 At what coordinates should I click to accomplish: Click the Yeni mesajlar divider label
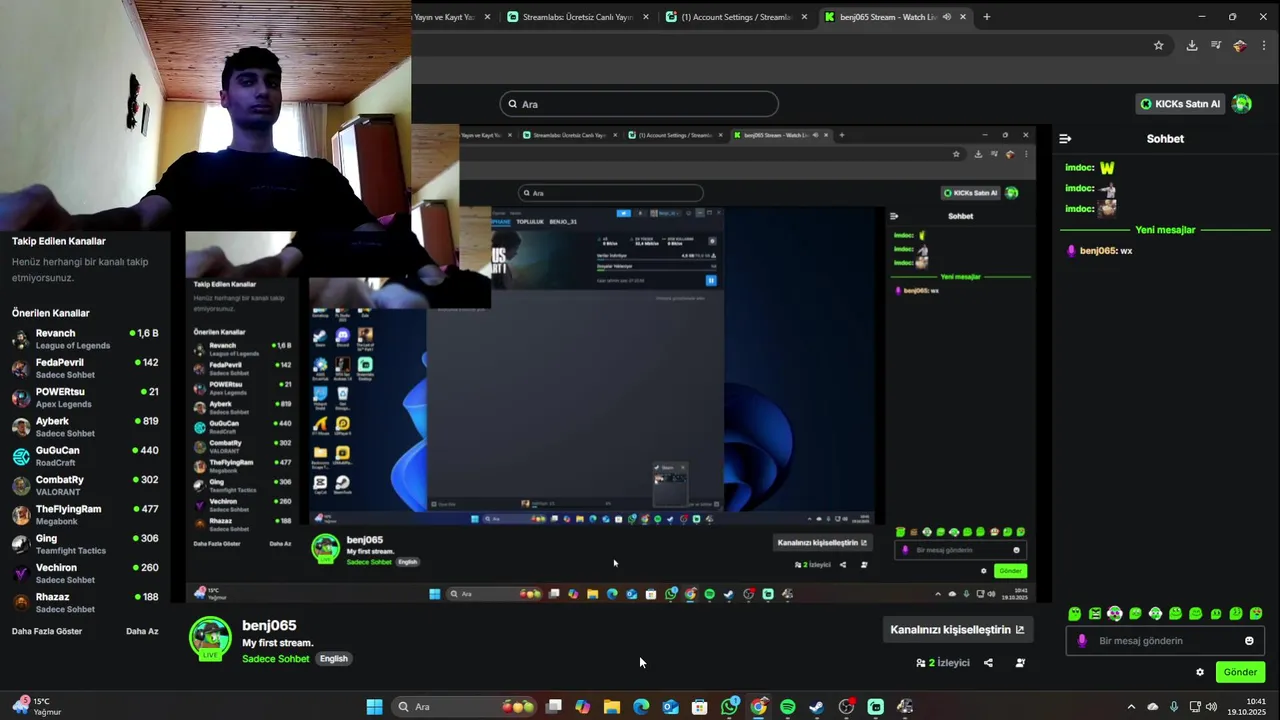(x=1165, y=230)
